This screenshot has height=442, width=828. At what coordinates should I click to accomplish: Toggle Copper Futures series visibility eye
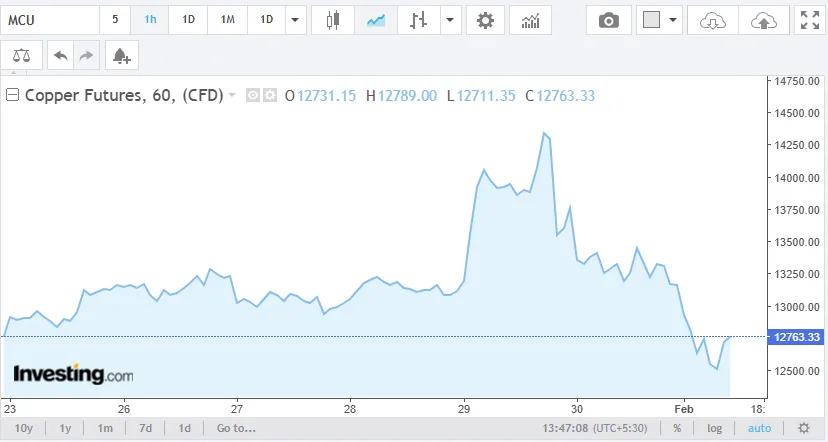[252, 96]
